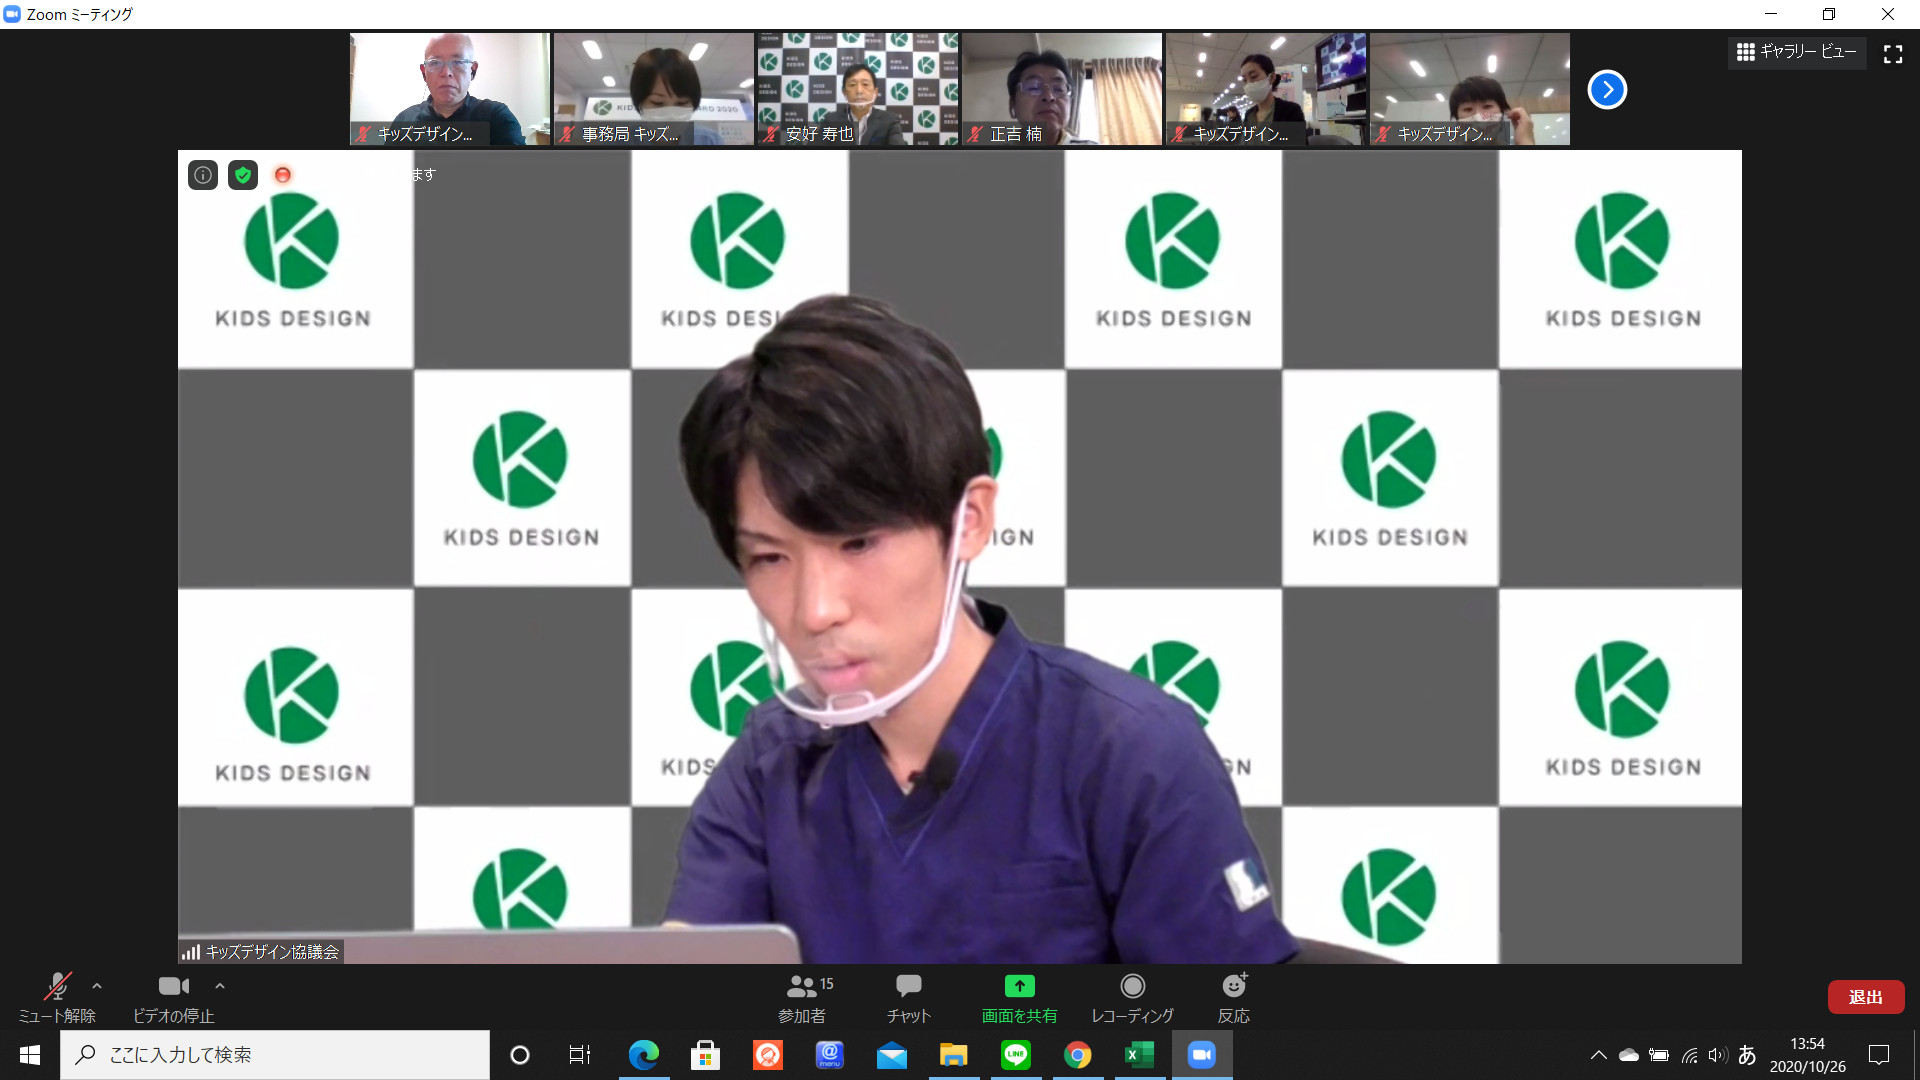
Task: Open Wi-Fi network tray icon
Action: (1689, 1055)
